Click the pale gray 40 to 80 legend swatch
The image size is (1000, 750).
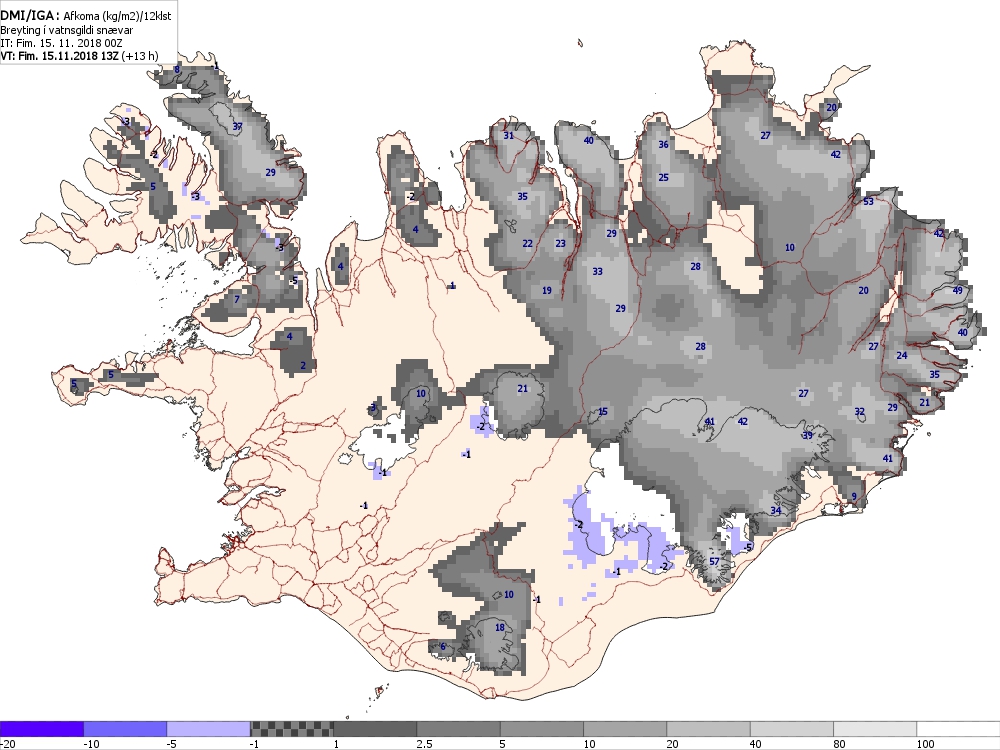tap(792, 728)
